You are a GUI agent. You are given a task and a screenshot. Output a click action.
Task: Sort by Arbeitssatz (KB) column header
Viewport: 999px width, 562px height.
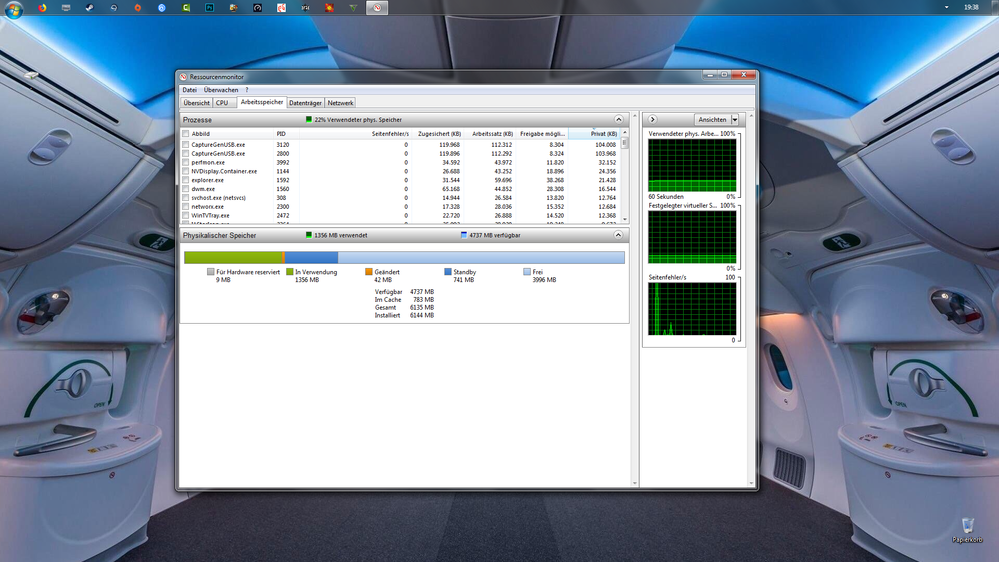tap(490, 134)
